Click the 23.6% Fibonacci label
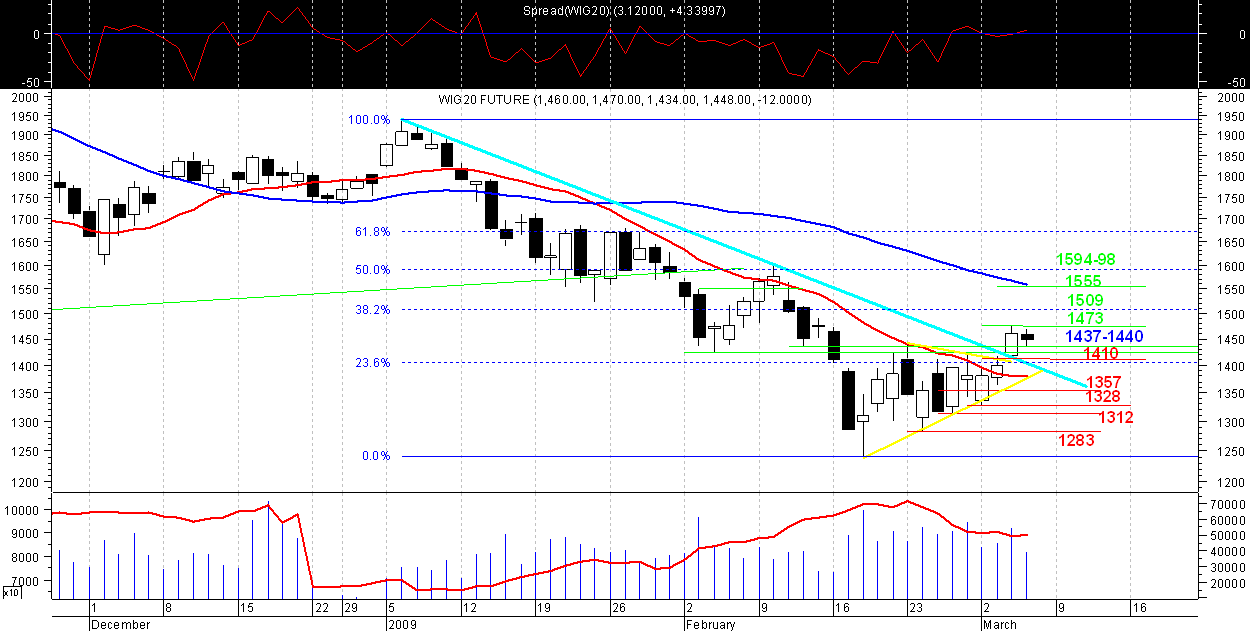This screenshot has height=631, width=1250. coord(372,363)
